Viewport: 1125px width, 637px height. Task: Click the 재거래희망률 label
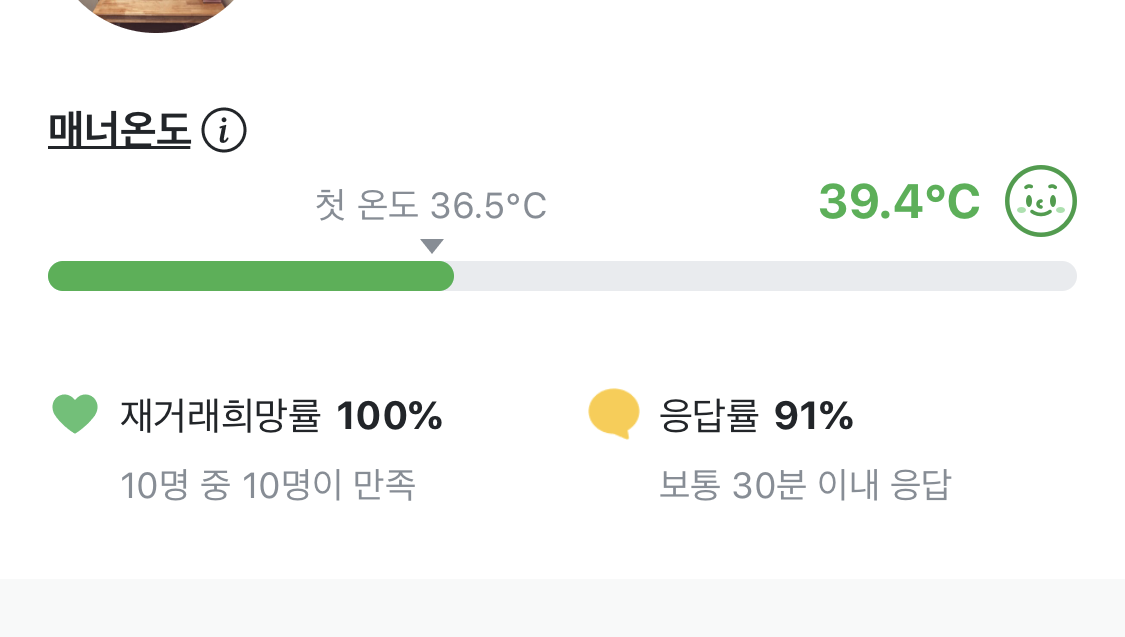click(222, 415)
